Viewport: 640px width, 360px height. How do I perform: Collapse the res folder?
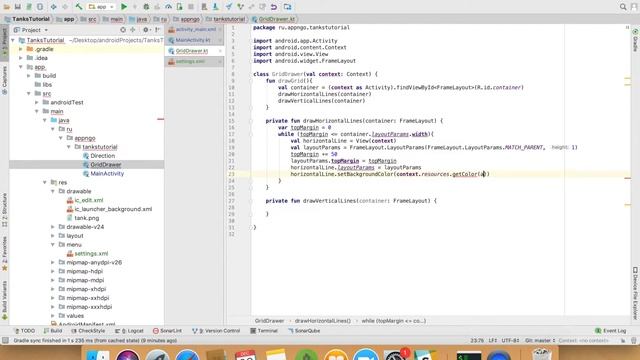tap(45, 182)
